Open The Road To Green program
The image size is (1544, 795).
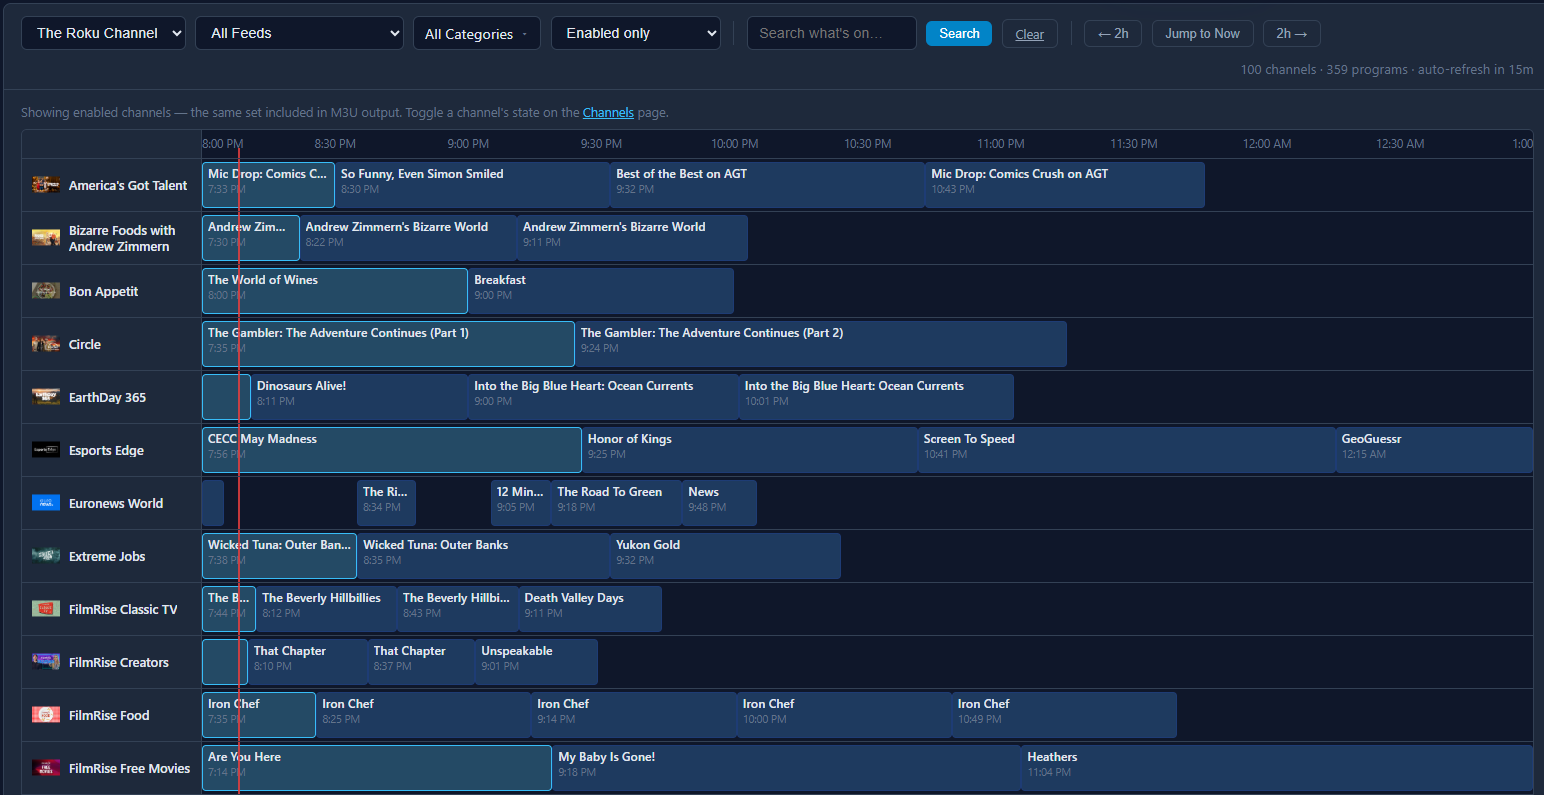pos(616,503)
